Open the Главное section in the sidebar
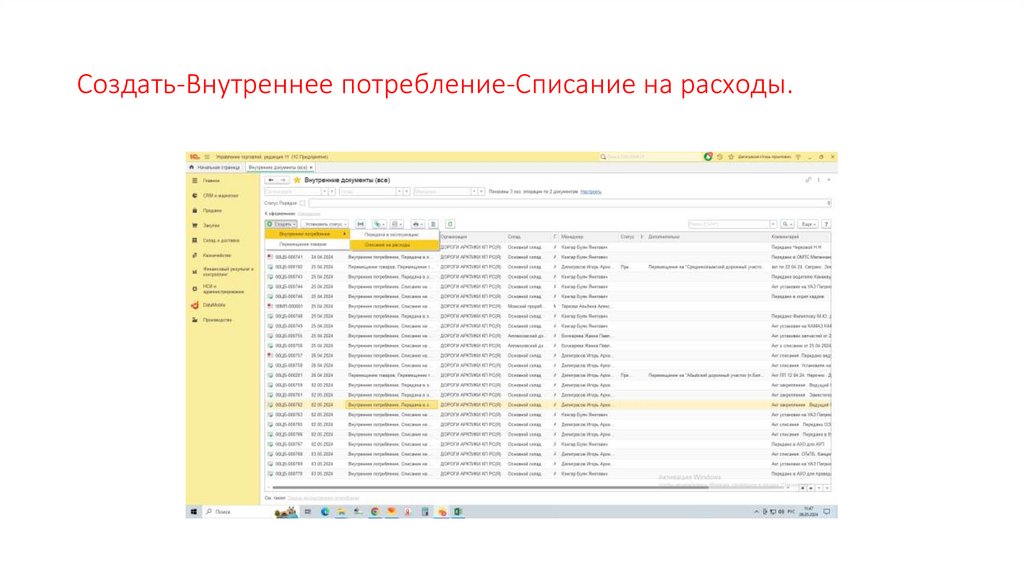Screen dimensions: 1024x574 (211, 180)
